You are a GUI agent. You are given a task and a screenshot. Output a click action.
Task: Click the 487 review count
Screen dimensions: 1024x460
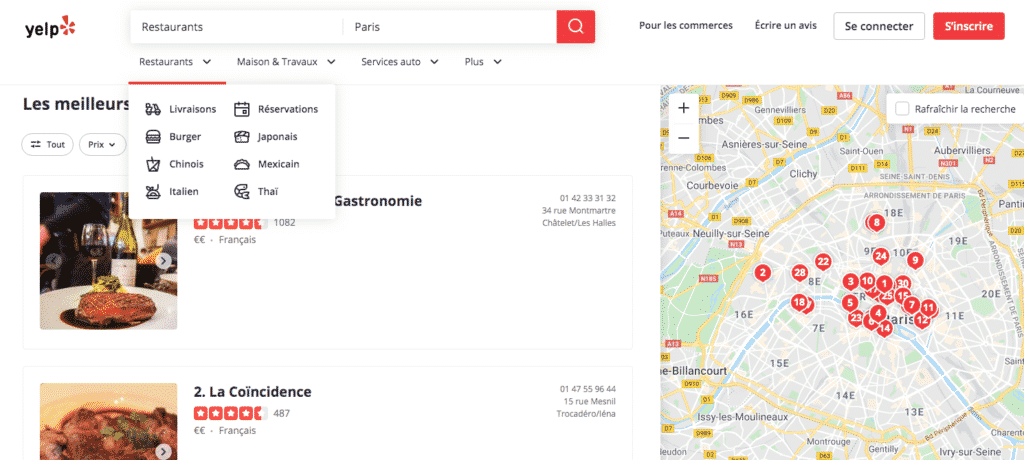coord(281,413)
